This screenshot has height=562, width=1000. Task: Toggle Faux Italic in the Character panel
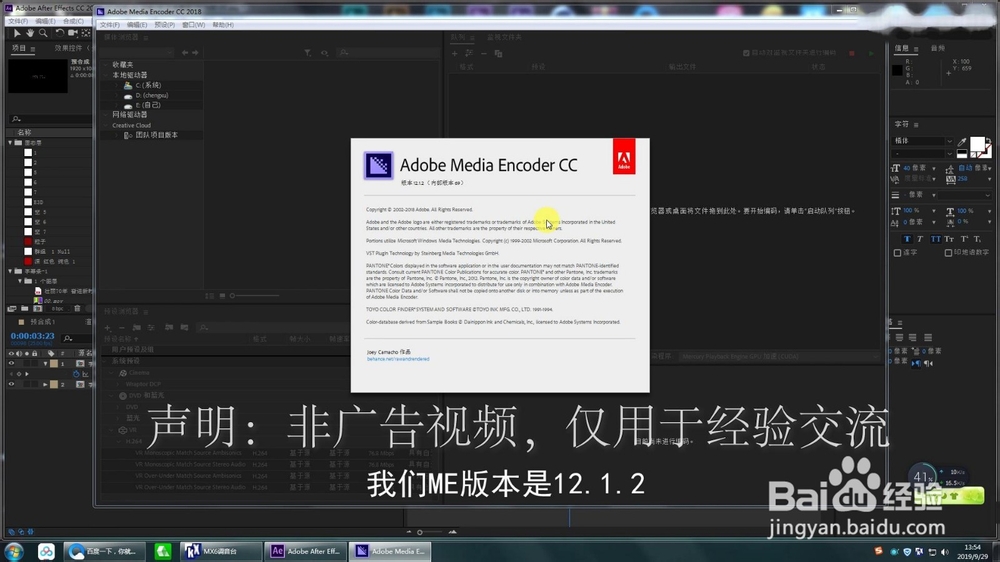(920, 239)
